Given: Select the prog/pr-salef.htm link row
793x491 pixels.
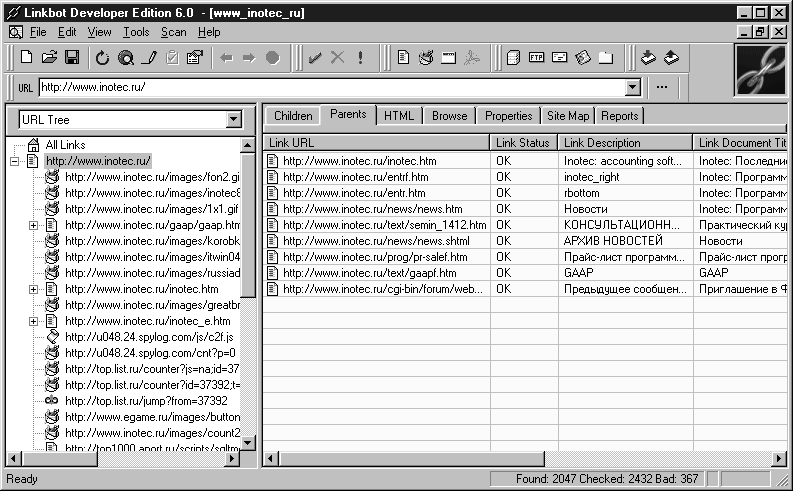Looking at the screenshot, I should point(525,257).
